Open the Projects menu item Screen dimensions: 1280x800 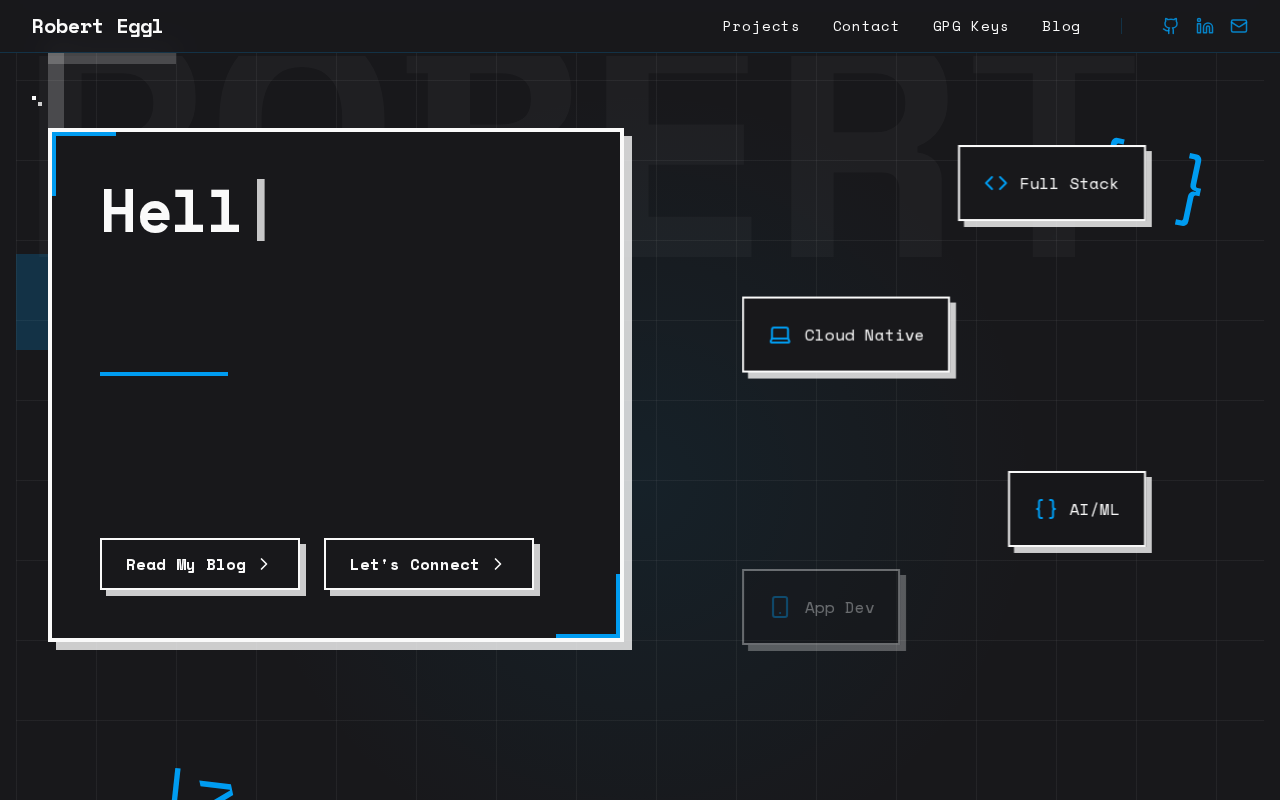761,26
